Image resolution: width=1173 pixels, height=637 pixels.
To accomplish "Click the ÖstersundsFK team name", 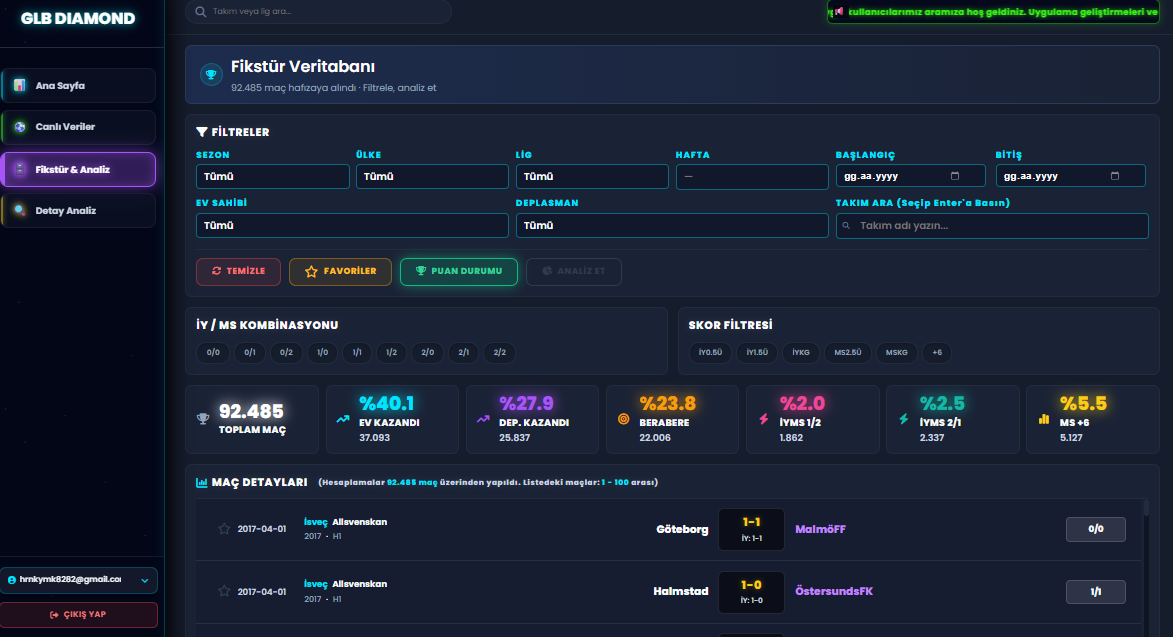I will coord(834,591).
